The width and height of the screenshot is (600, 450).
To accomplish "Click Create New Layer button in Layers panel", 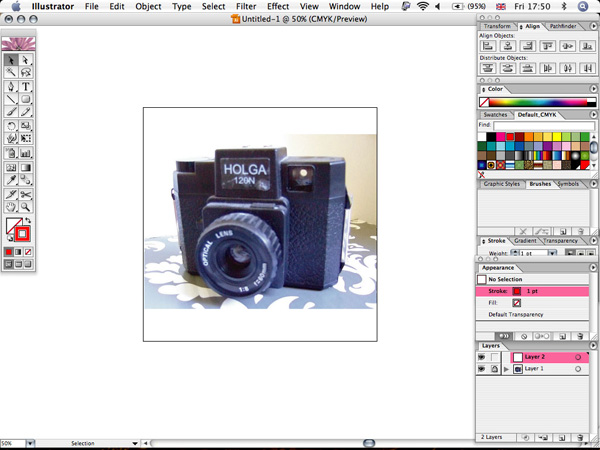I will (x=562, y=437).
